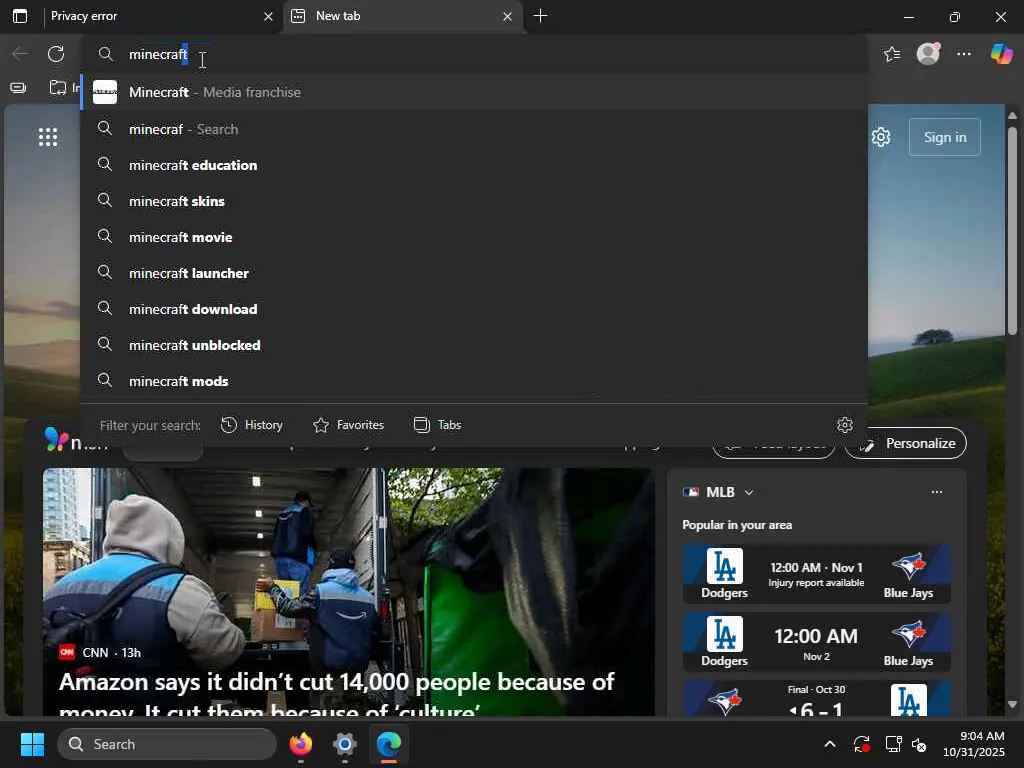The width and height of the screenshot is (1024, 768).
Task: Click the sync status tray icon
Action: pos(861,744)
